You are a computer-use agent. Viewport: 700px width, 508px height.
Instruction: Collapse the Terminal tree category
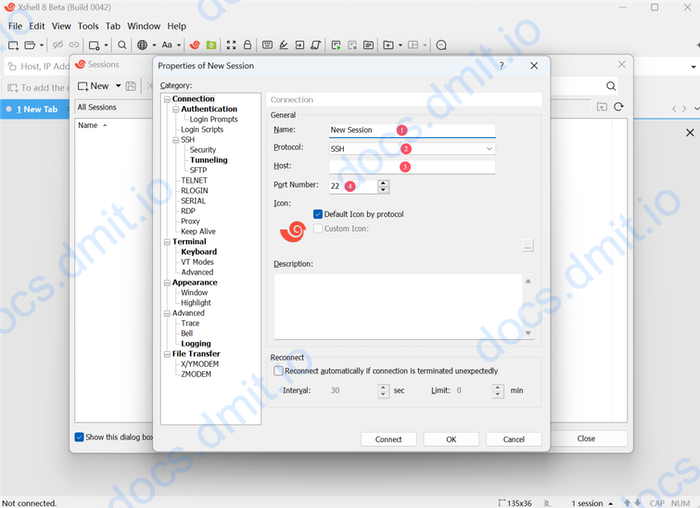coord(166,242)
